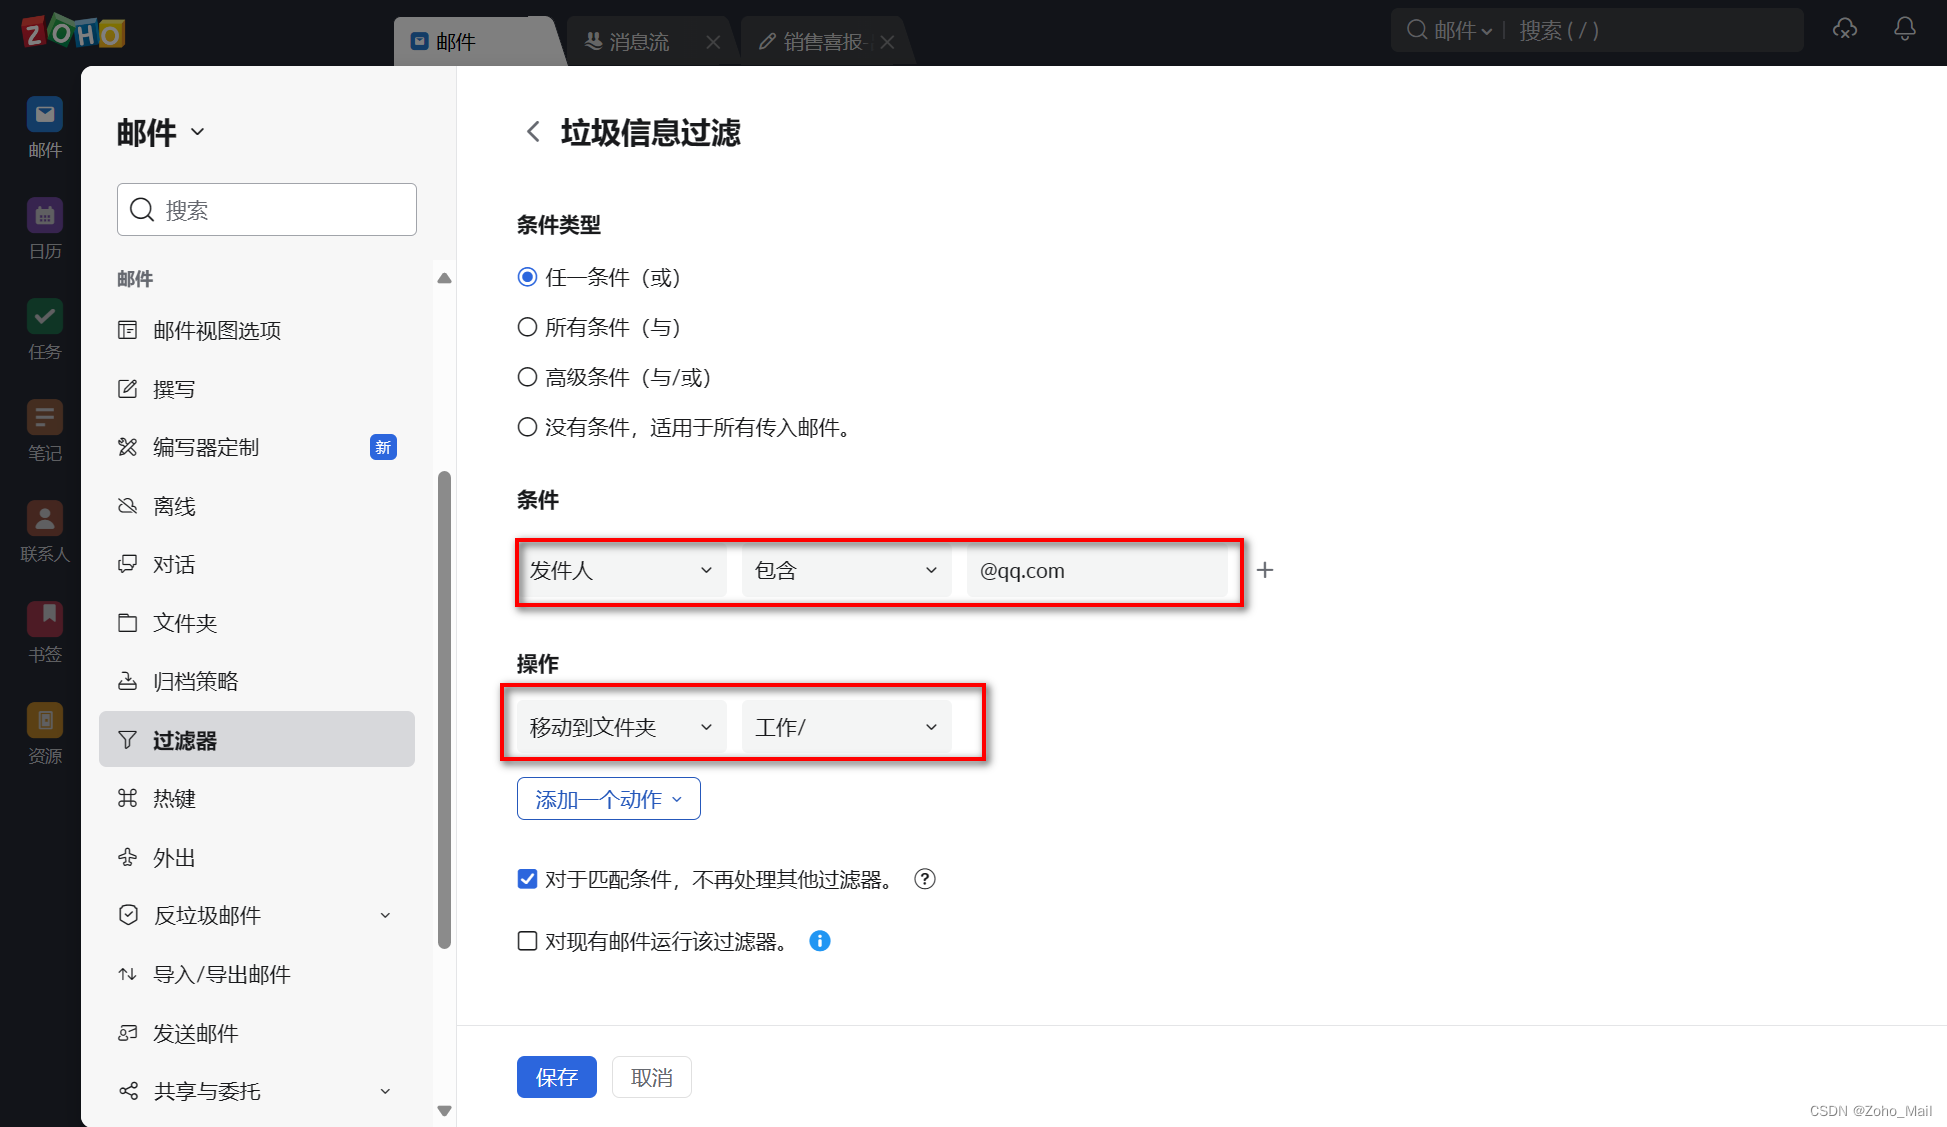Open the Notes (笔记) app icon
The image size is (1947, 1127).
point(45,418)
